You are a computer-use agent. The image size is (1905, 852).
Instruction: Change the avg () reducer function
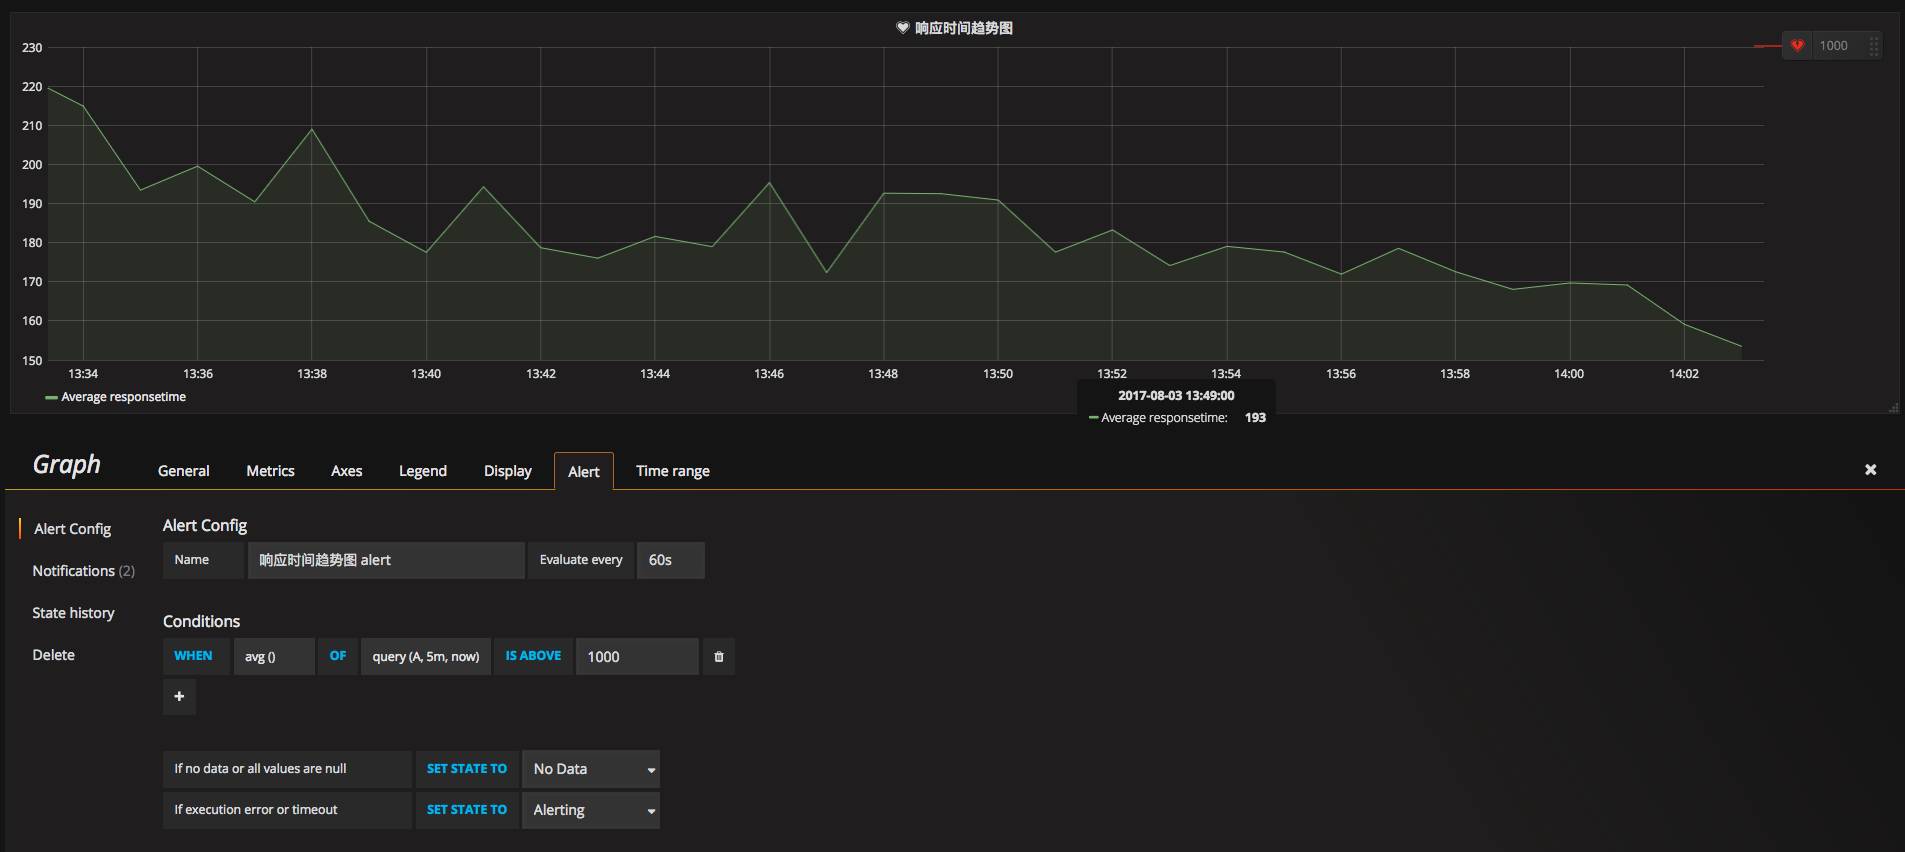pos(273,657)
